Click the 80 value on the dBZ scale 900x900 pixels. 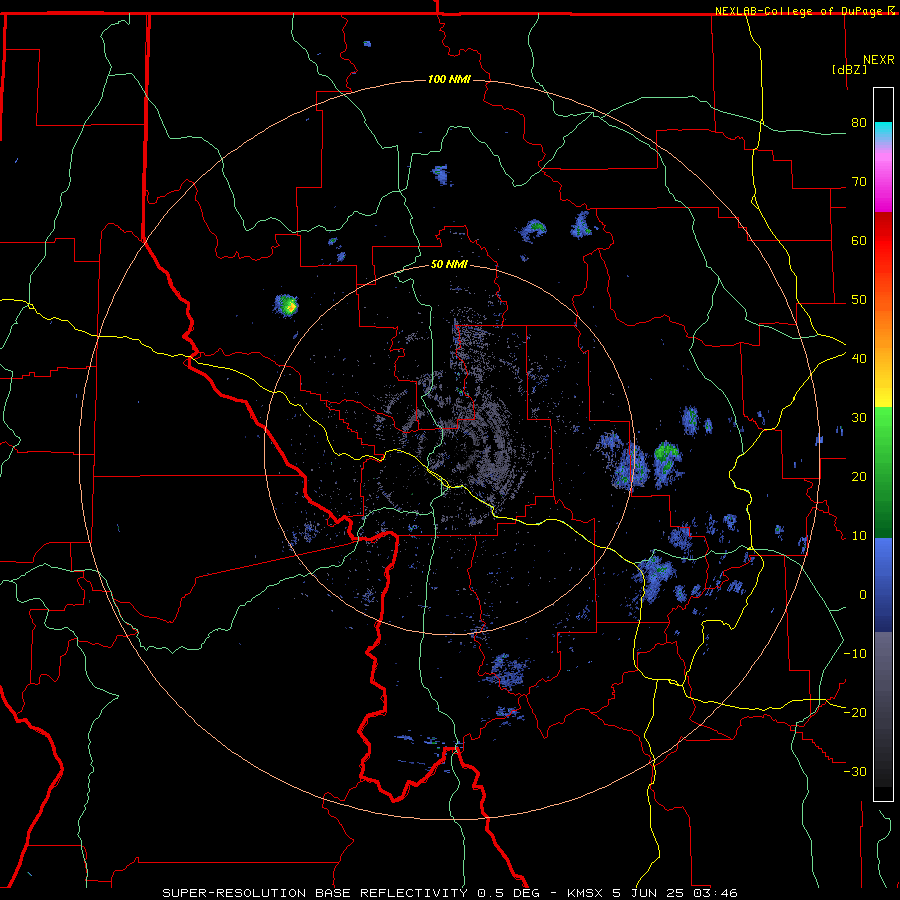pos(859,123)
